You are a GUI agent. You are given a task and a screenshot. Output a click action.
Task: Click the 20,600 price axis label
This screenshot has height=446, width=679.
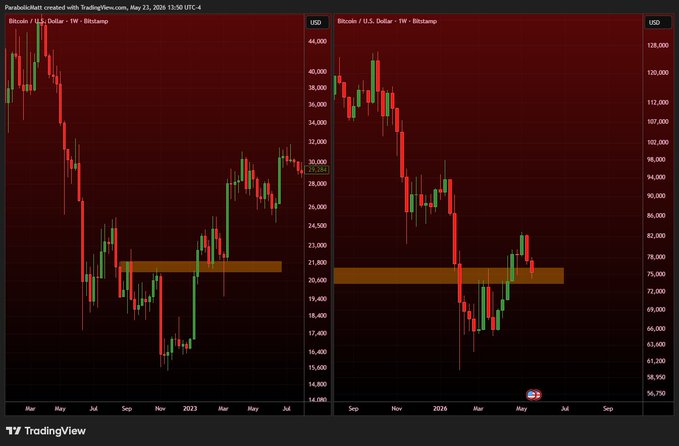click(x=317, y=281)
